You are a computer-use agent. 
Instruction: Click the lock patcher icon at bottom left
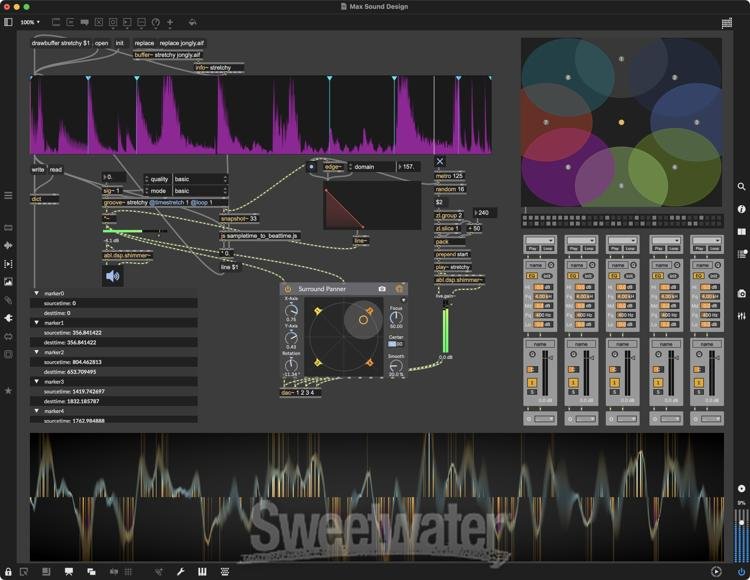pyautogui.click(x=9, y=571)
